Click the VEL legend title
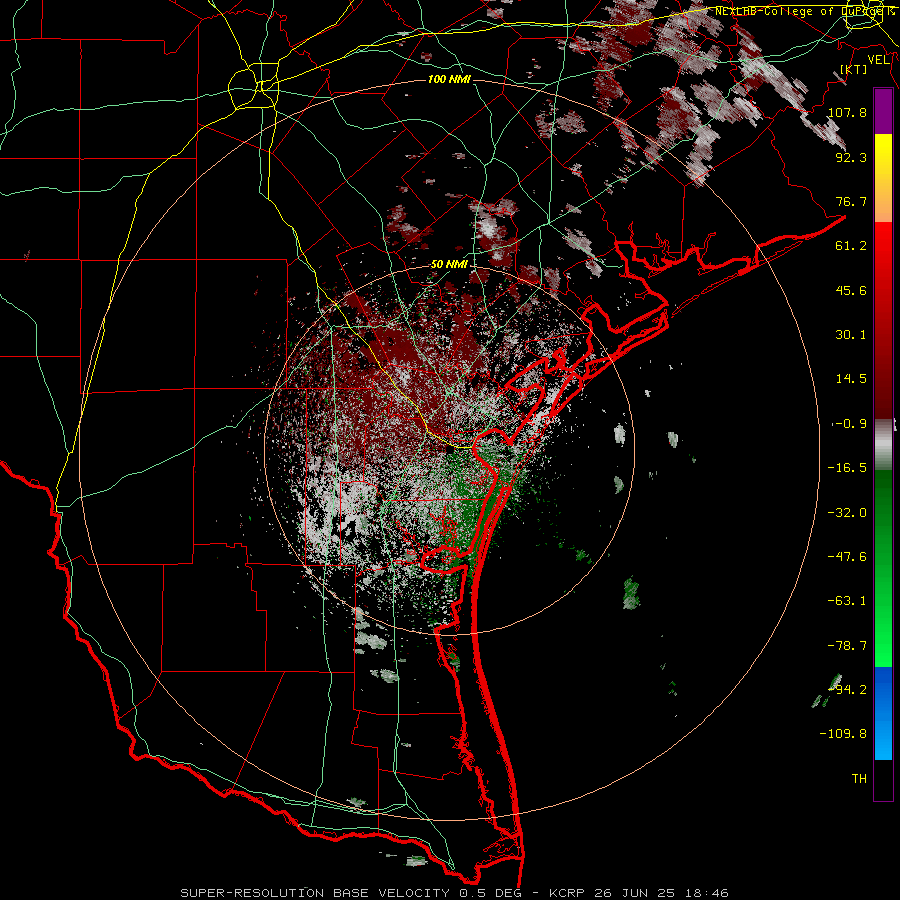This screenshot has height=900, width=900. tap(879, 60)
